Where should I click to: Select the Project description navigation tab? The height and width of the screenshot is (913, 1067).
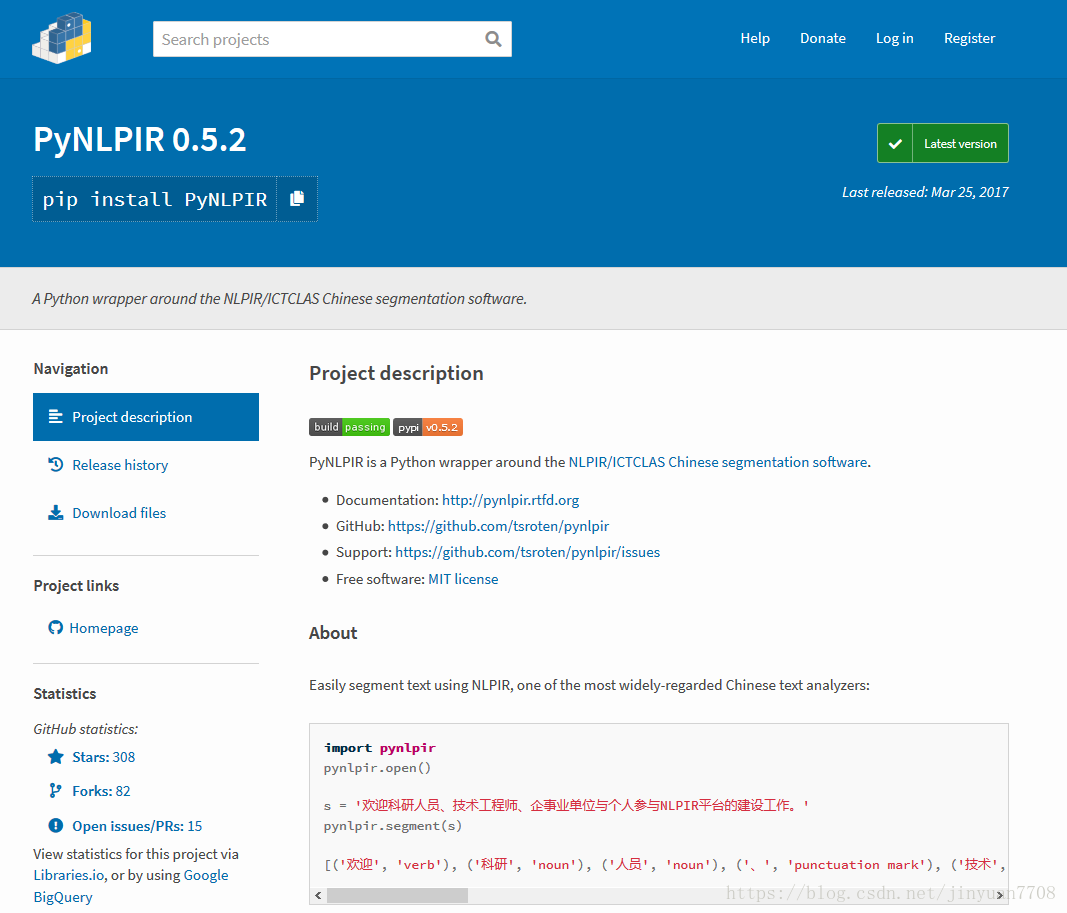coord(146,416)
